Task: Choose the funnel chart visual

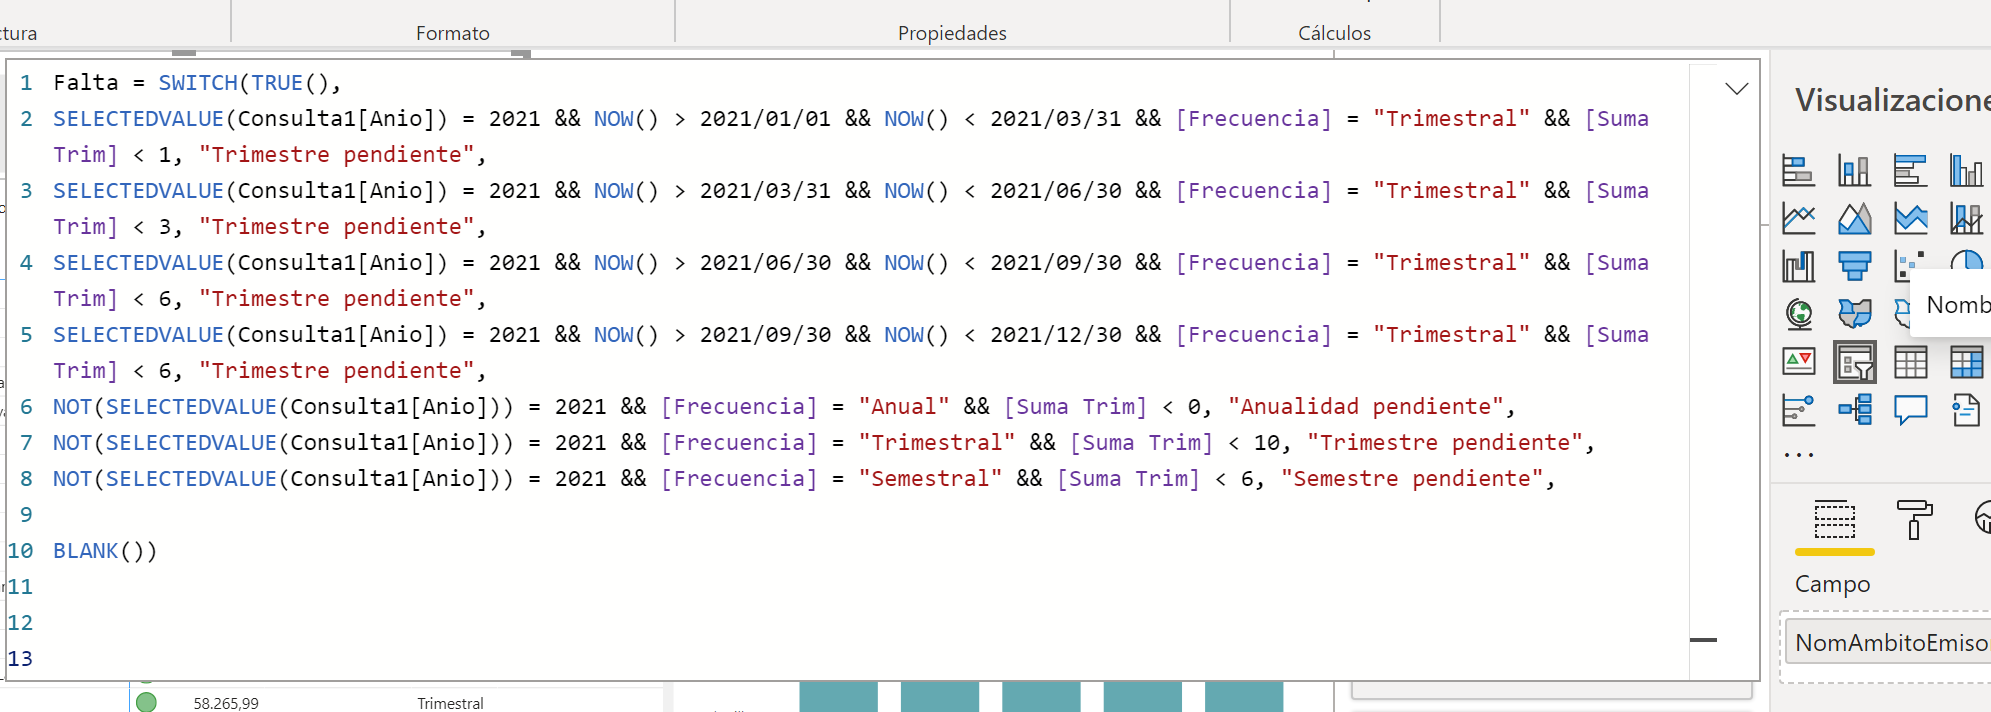Action: point(1854,266)
